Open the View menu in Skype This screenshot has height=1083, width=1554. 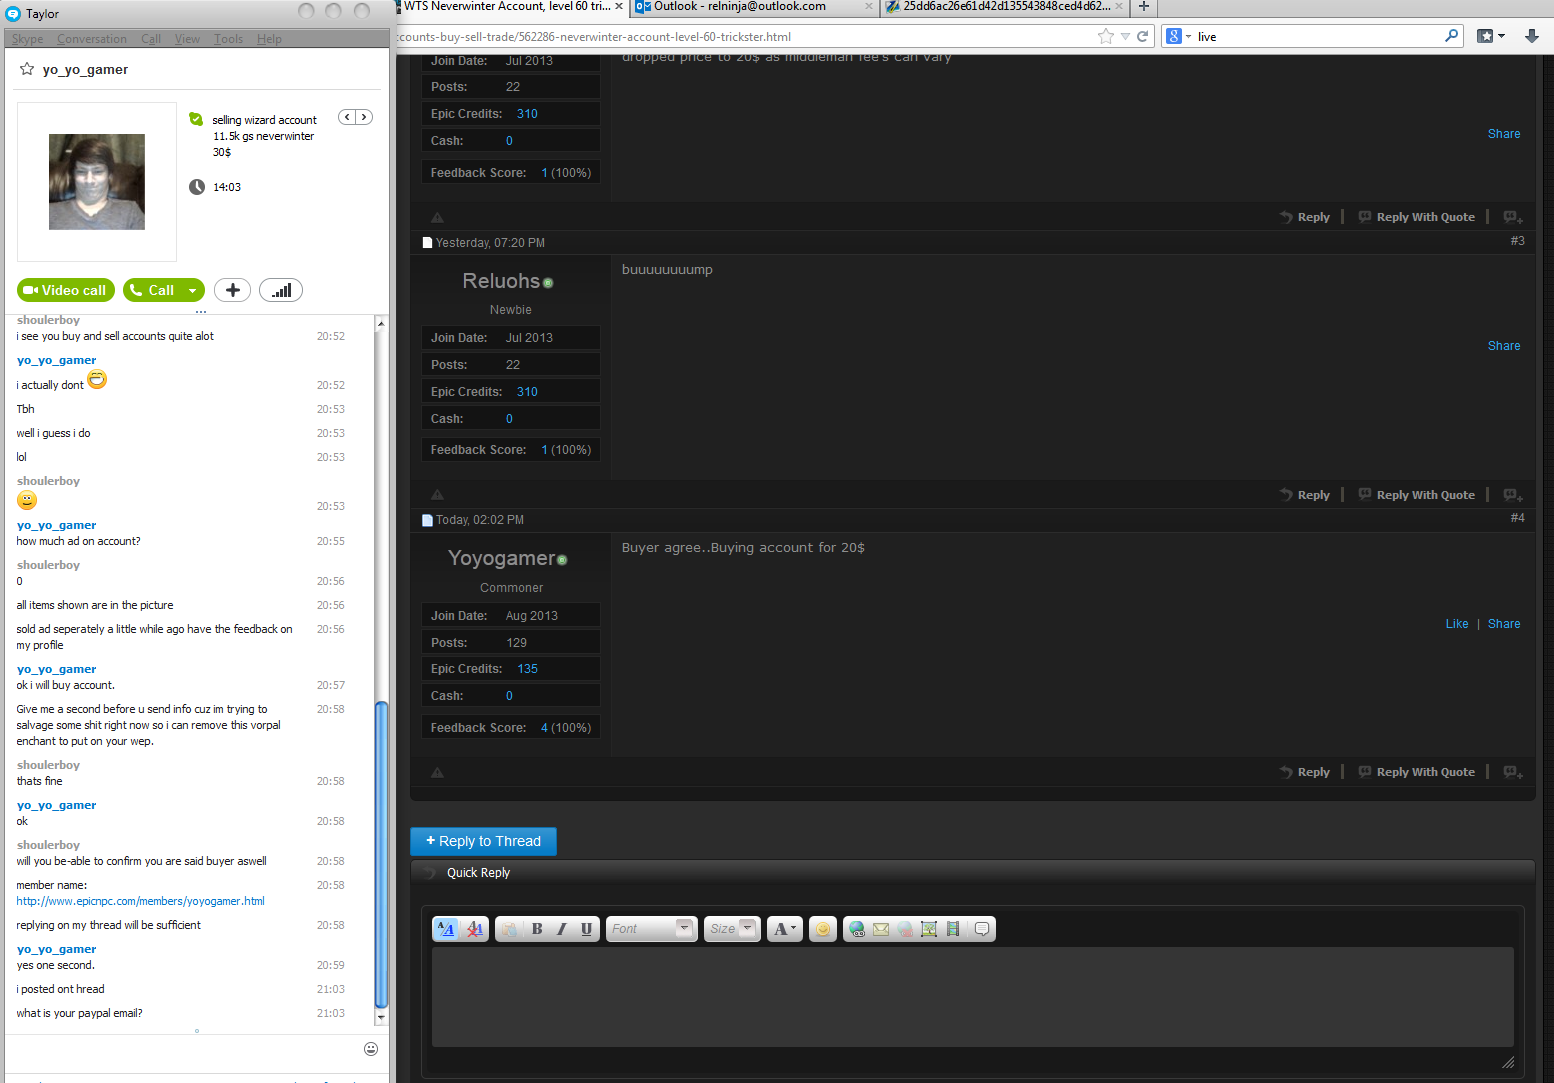tap(187, 39)
